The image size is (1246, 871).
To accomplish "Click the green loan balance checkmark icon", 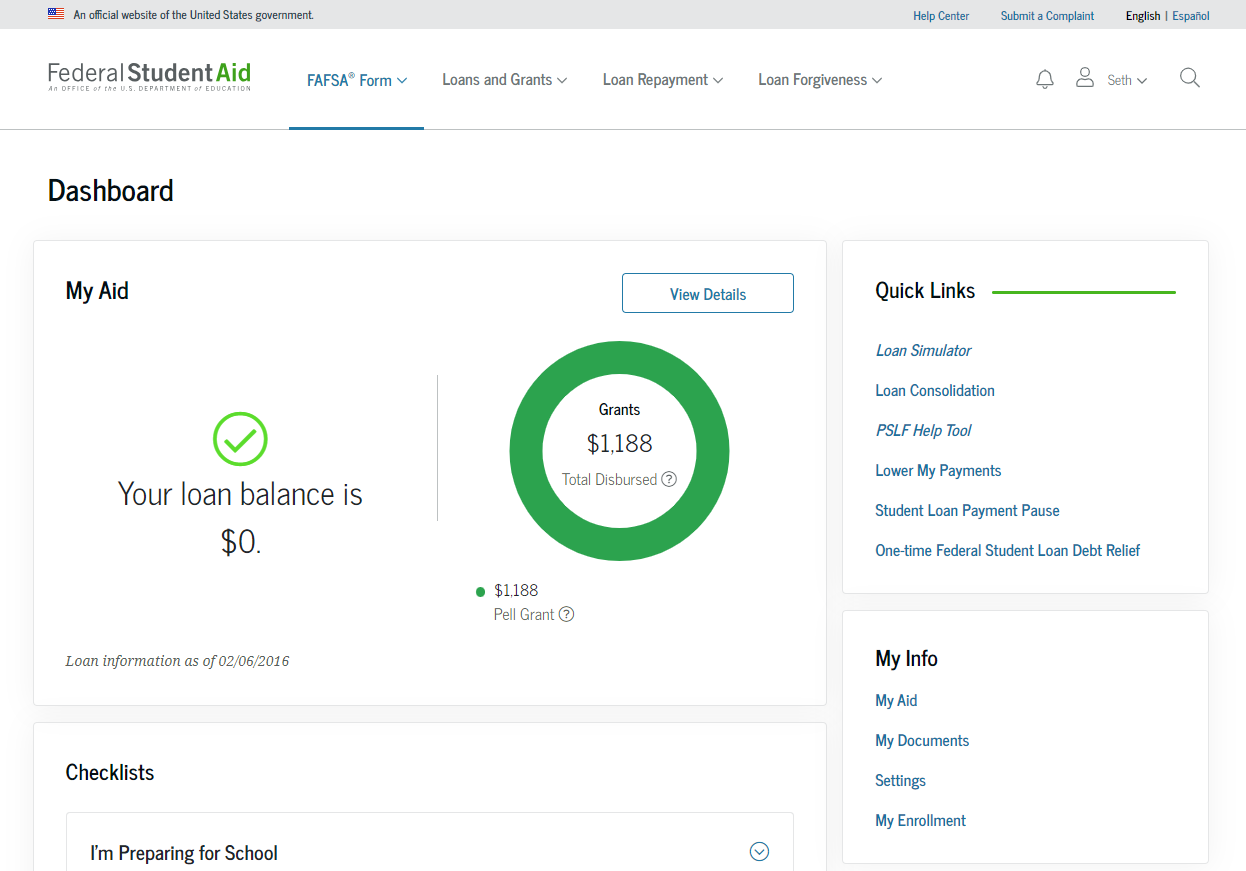I will 240,438.
